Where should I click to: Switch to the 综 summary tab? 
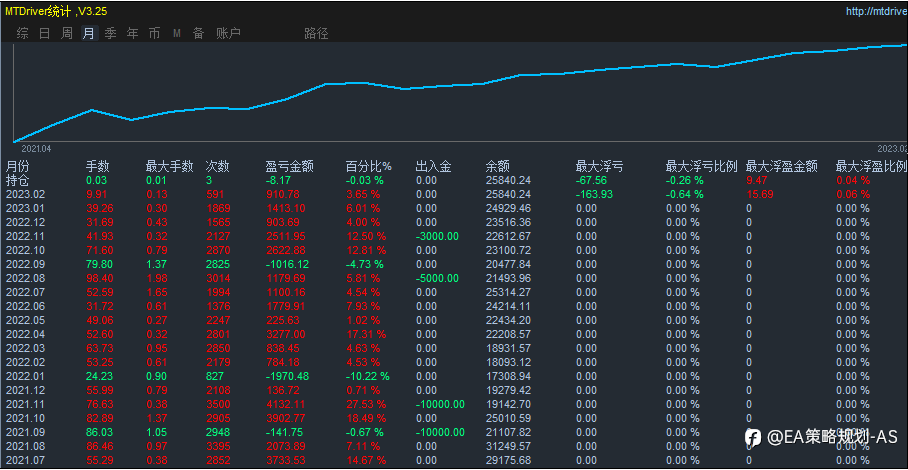pyautogui.click(x=23, y=34)
